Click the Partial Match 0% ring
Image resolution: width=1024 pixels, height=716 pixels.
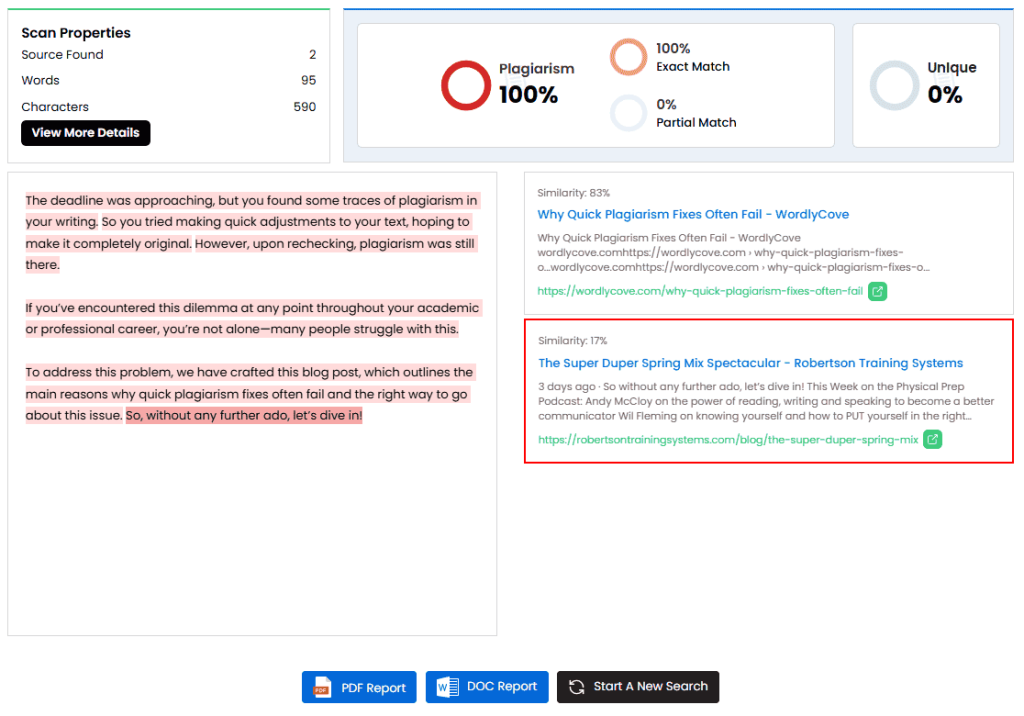629,113
